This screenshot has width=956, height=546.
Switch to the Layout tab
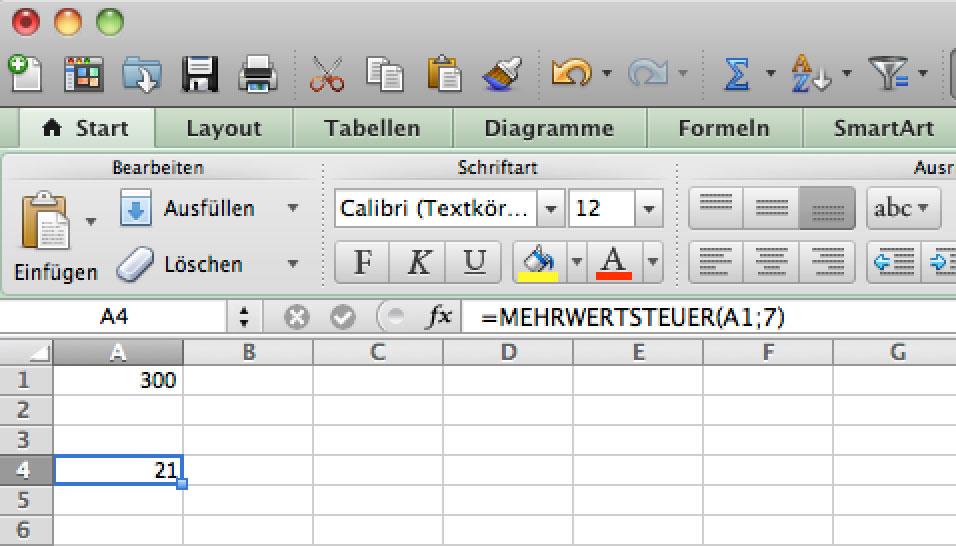tap(224, 128)
